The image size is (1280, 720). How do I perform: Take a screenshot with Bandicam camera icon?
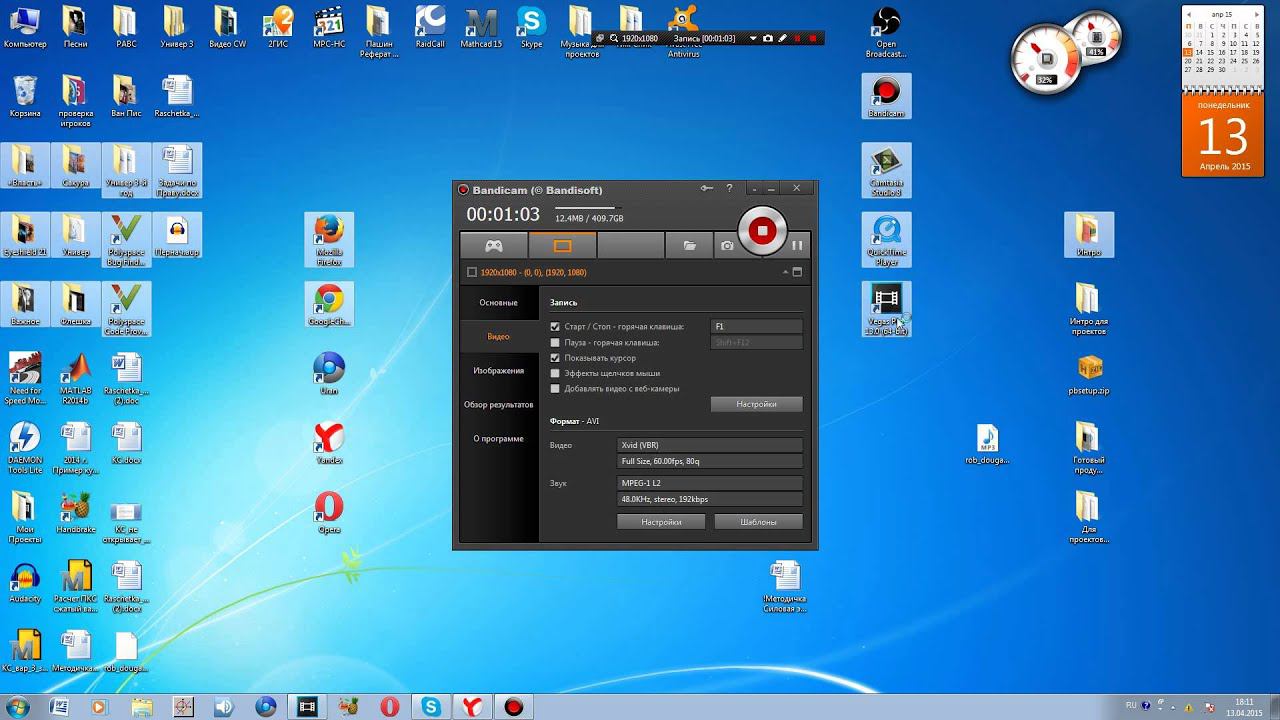(x=727, y=245)
